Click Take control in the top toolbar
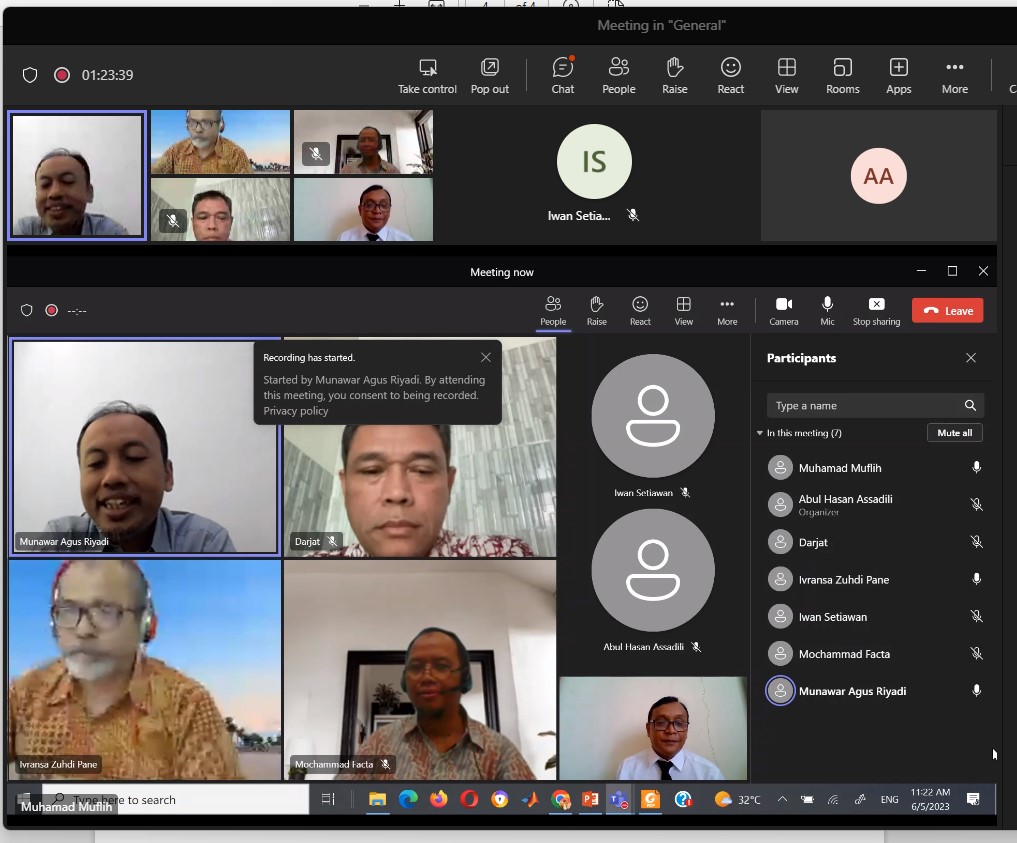The width and height of the screenshot is (1017, 843). pyautogui.click(x=427, y=76)
